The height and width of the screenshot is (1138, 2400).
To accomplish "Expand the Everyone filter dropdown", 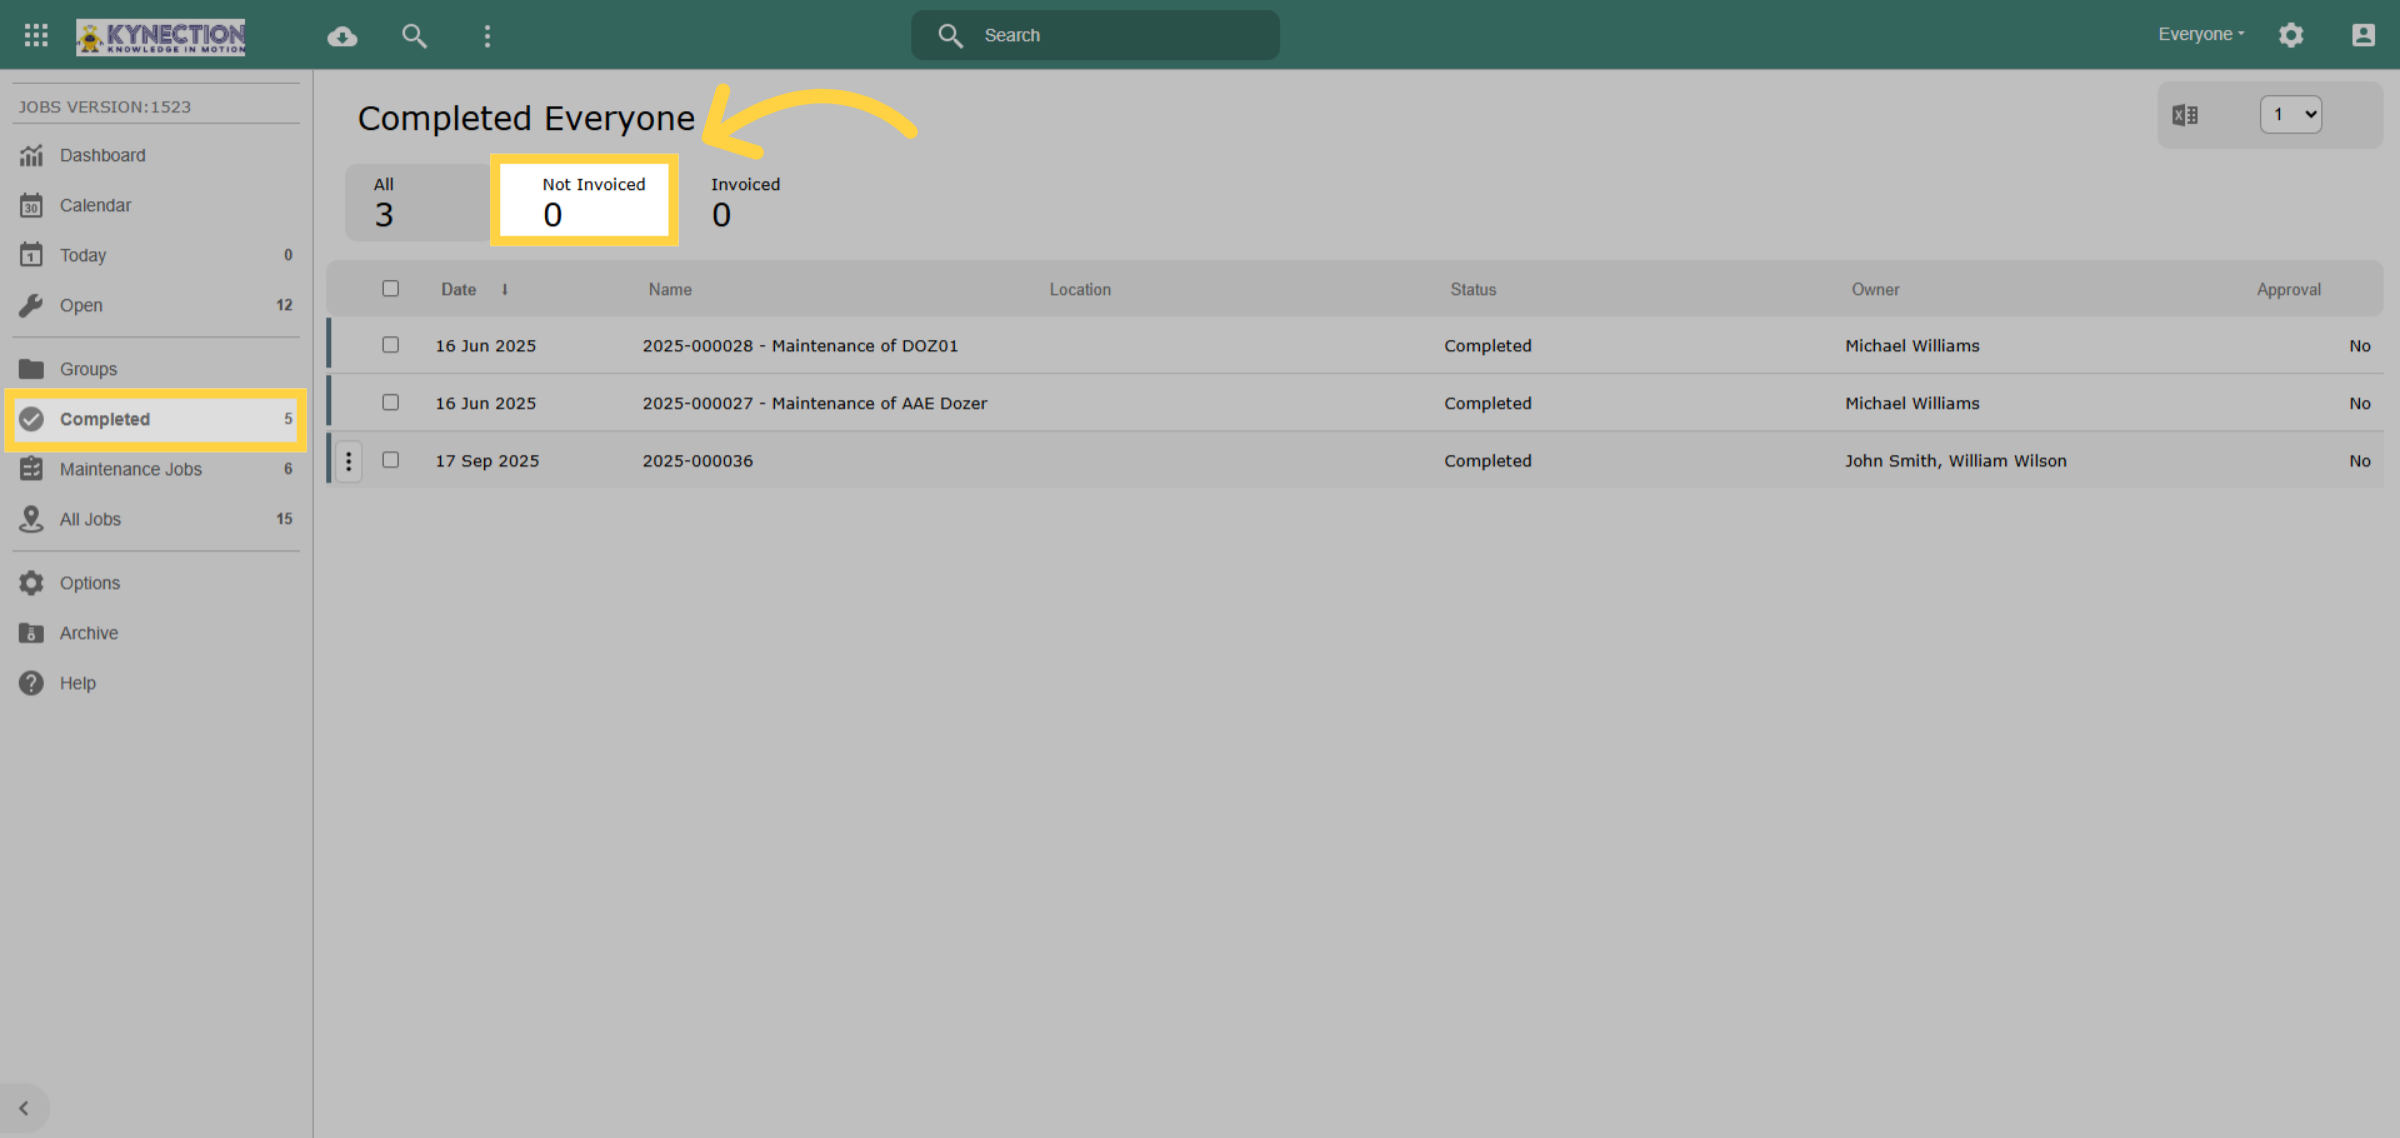I will pyautogui.click(x=2201, y=34).
